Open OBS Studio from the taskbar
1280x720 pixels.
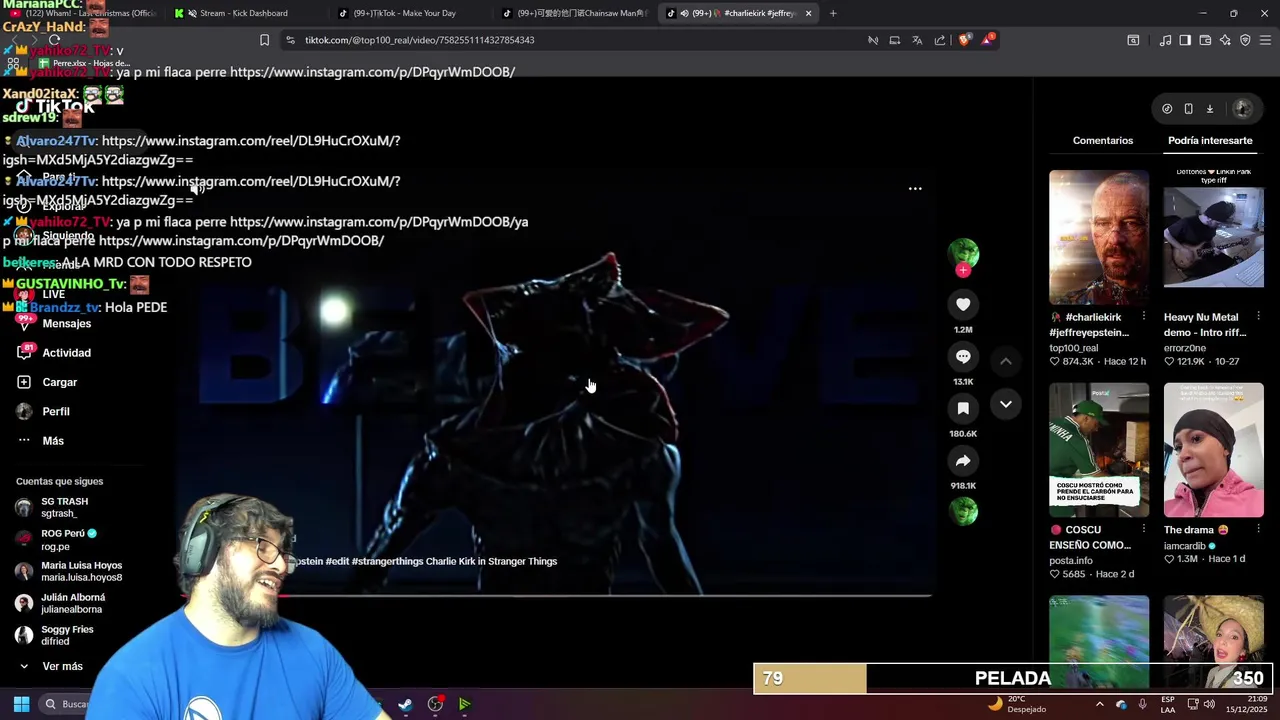click(435, 704)
